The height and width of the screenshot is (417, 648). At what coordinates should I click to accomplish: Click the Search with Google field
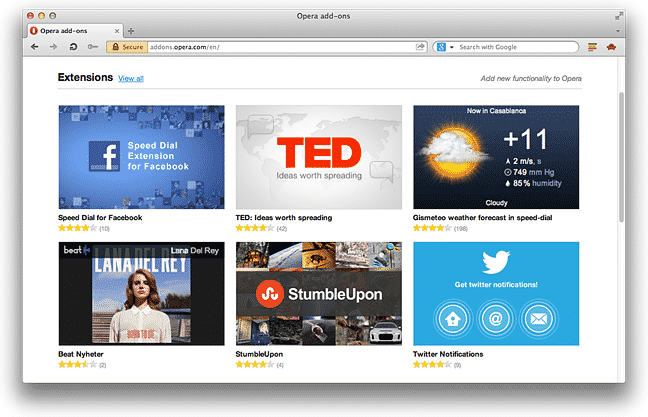[517, 47]
